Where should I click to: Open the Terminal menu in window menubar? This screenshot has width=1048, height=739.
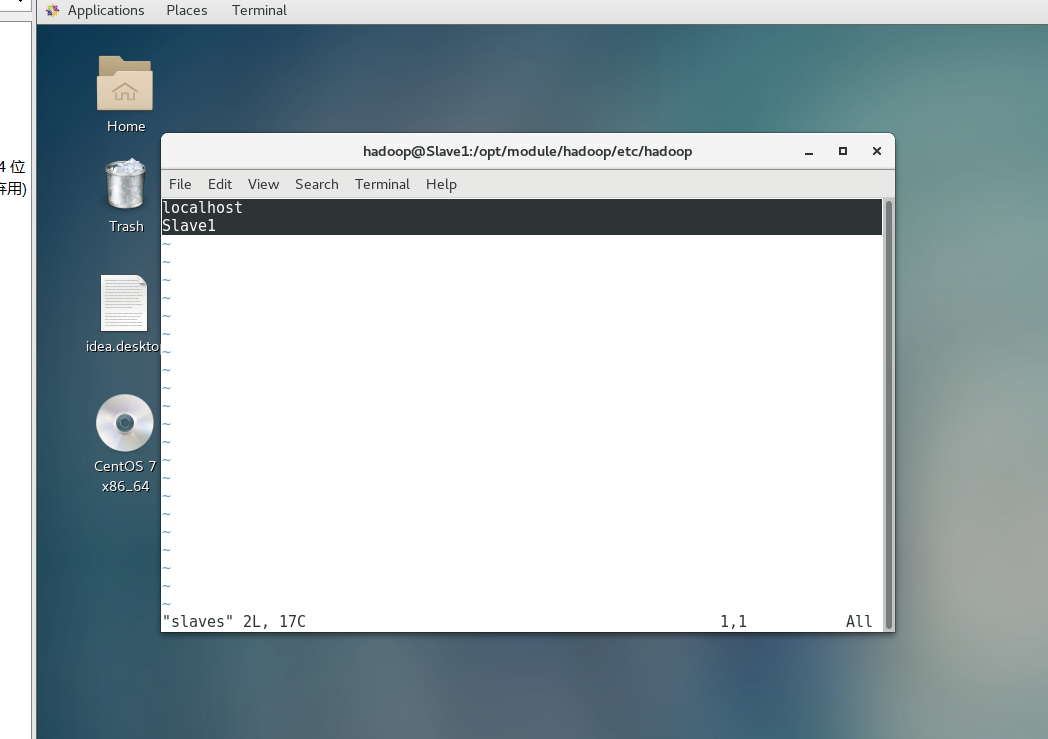coord(382,184)
